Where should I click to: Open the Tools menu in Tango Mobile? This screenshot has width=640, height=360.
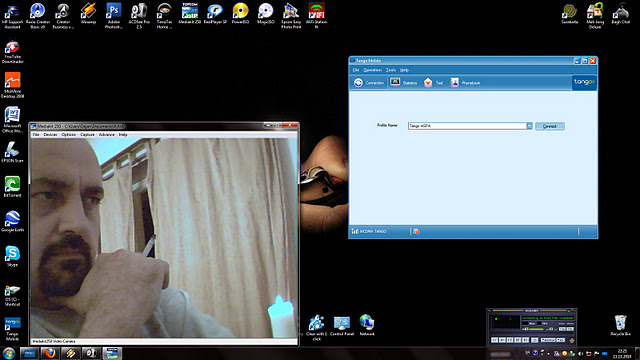[391, 70]
